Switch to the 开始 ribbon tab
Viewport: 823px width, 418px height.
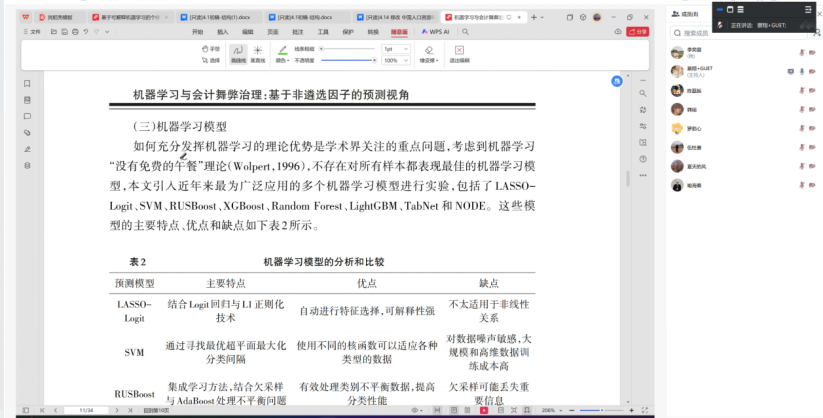coord(197,32)
